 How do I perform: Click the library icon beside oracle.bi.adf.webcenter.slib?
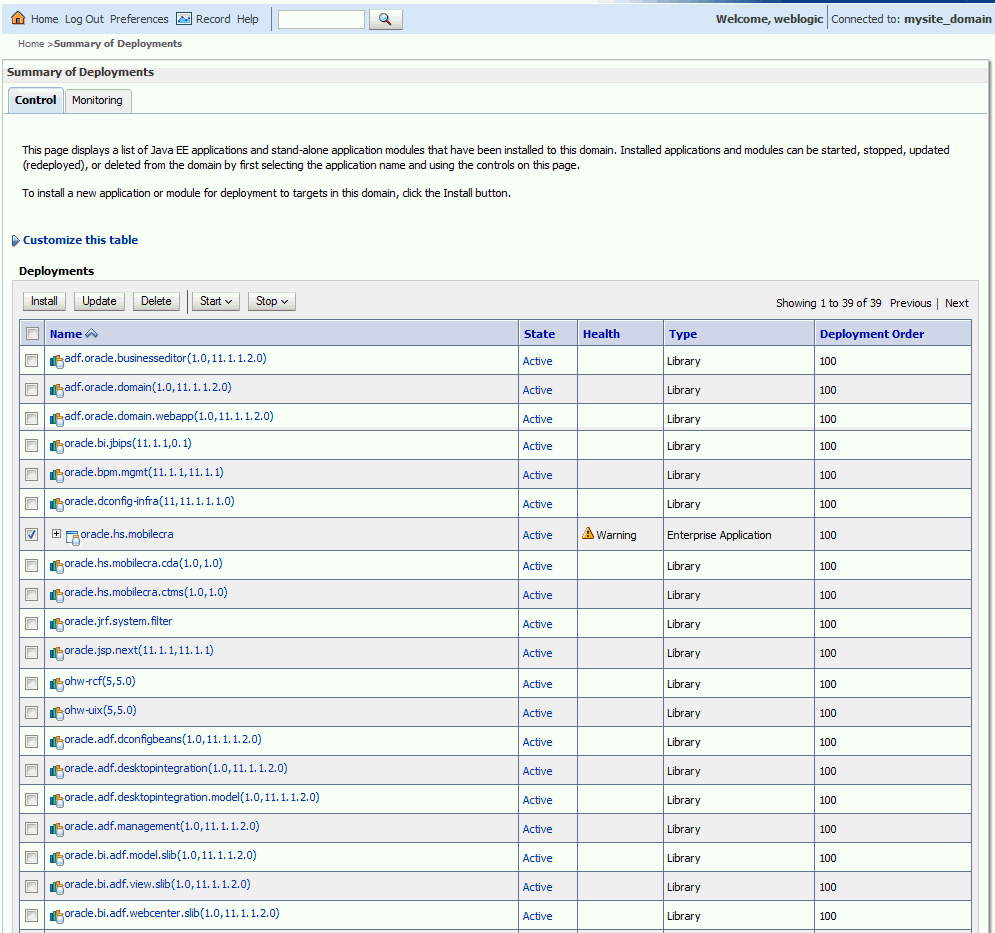tap(56, 917)
